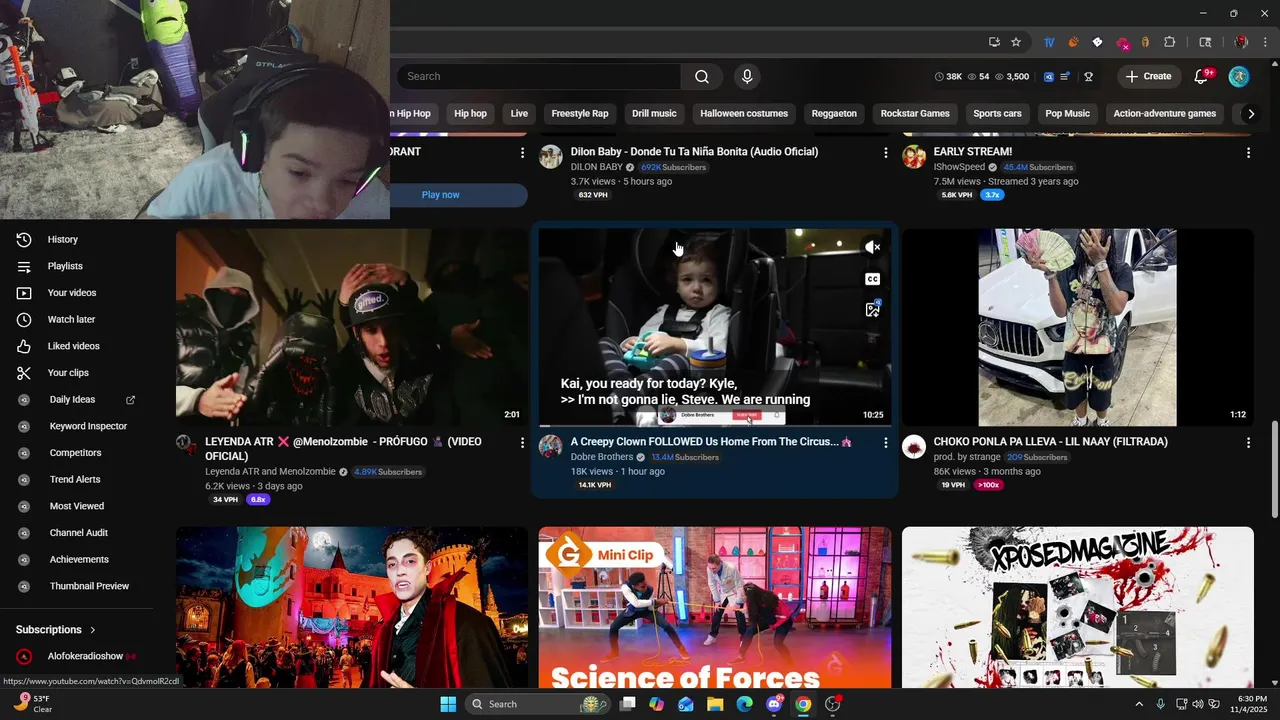Image resolution: width=1280 pixels, height=720 pixels.
Task: Select the Halloween costumes chip
Action: pos(744,114)
